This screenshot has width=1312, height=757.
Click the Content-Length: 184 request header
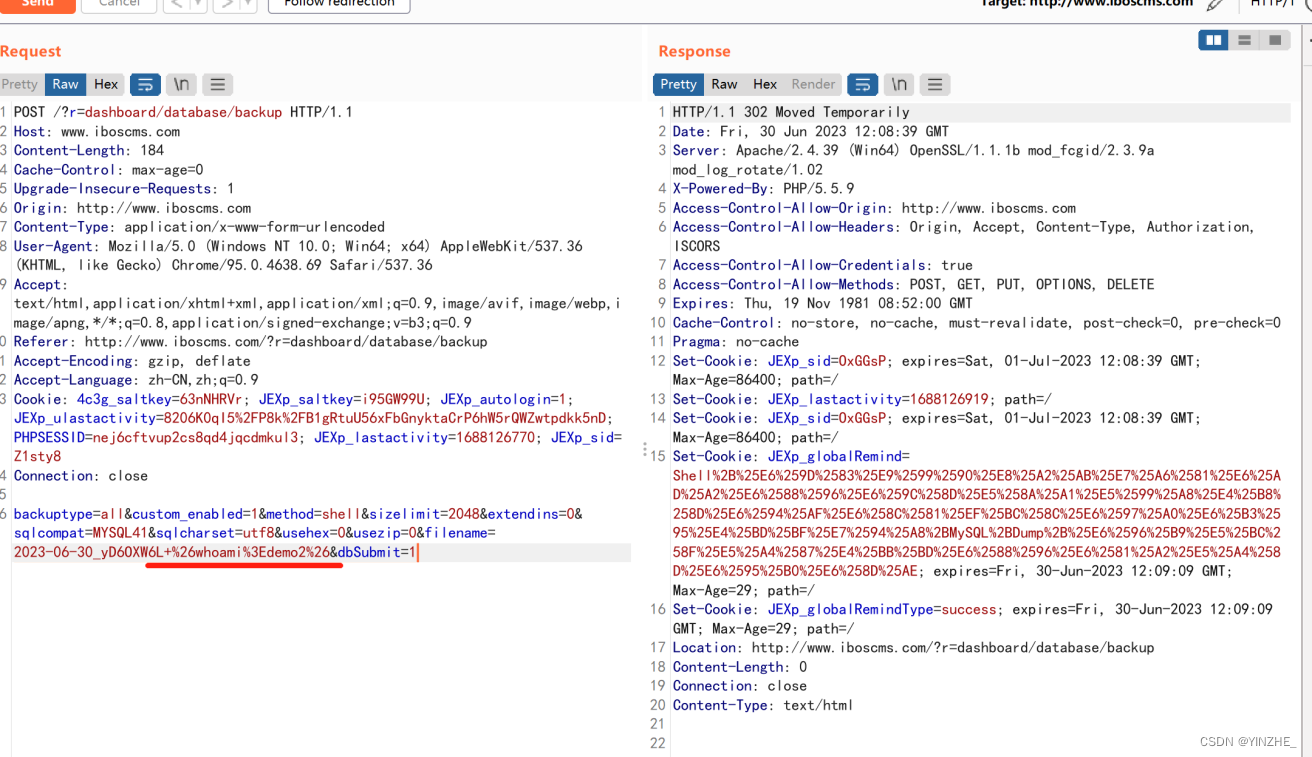89,150
